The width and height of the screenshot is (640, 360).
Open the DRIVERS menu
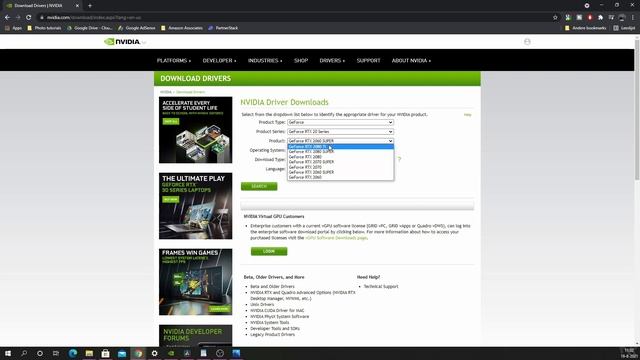pos(332,60)
